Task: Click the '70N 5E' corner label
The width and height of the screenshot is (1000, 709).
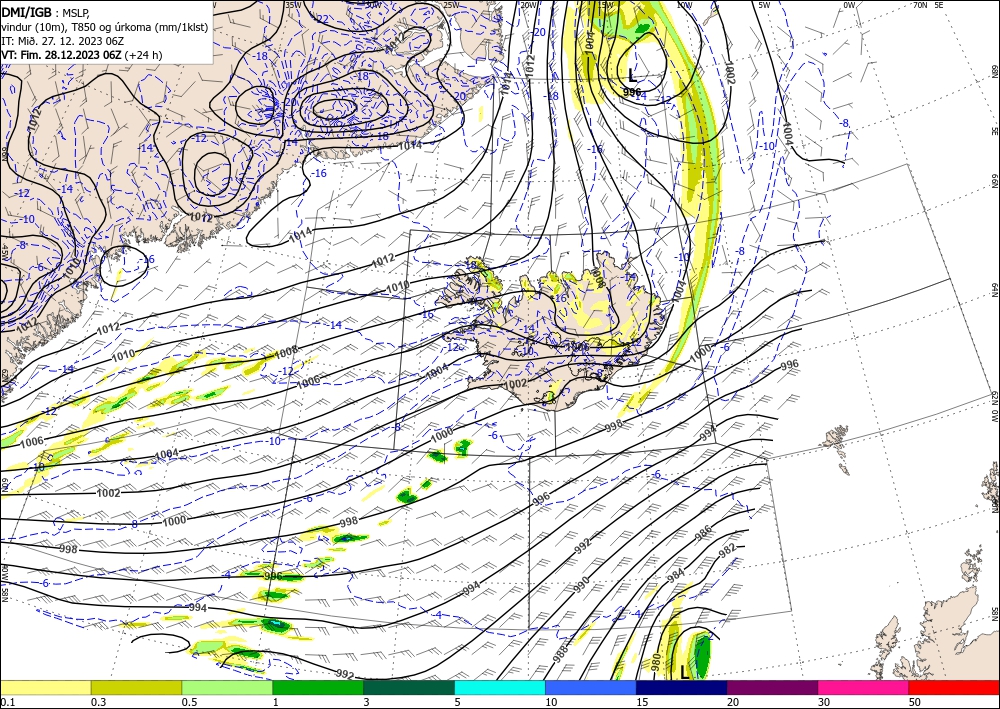Action: (928, 5)
